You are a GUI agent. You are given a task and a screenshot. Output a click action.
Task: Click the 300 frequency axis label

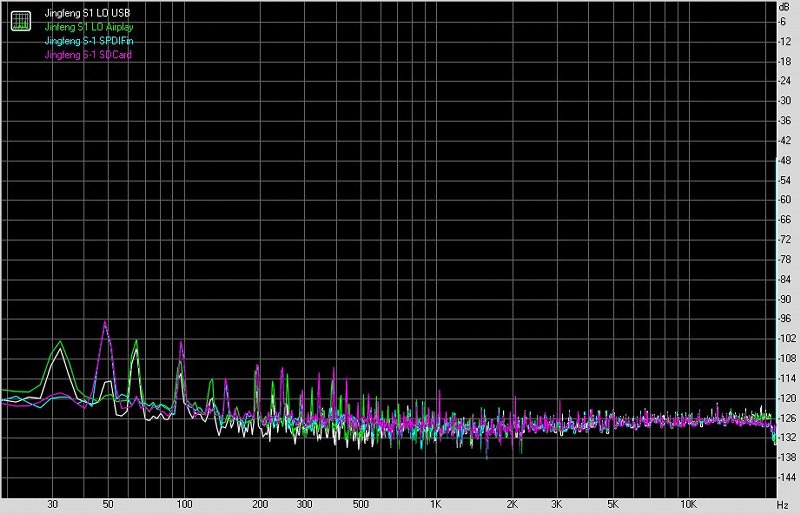[x=305, y=504]
